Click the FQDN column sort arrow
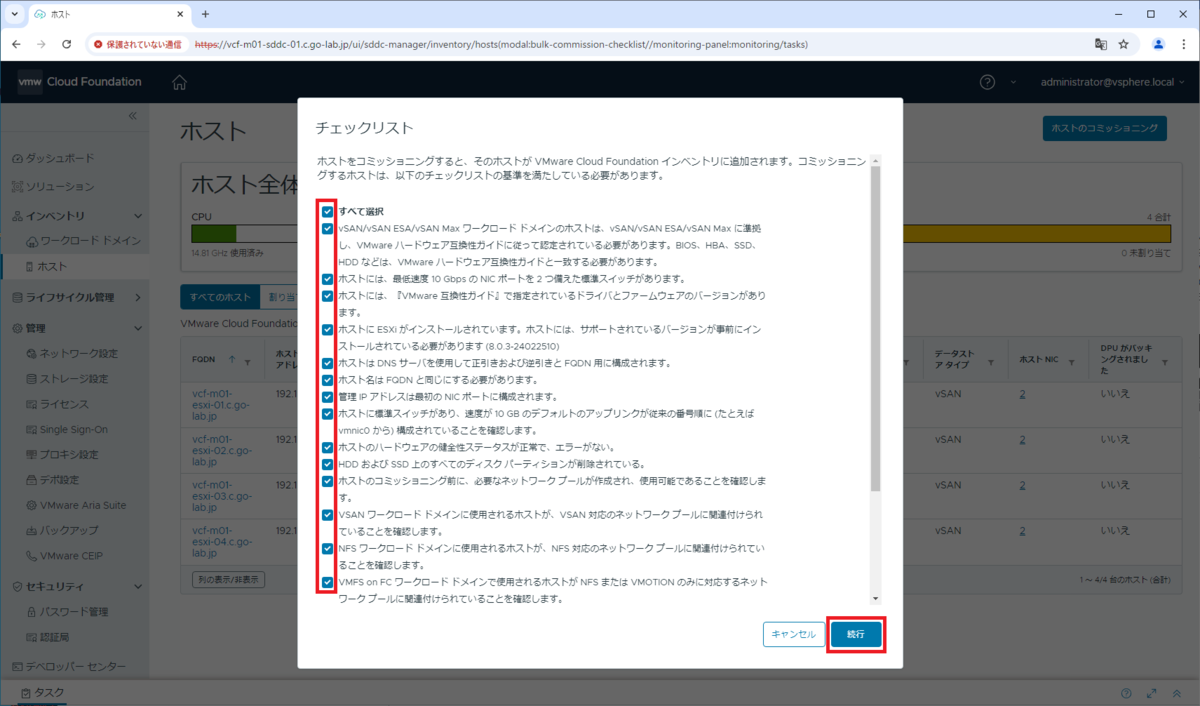This screenshot has height=706, width=1200. [233, 359]
